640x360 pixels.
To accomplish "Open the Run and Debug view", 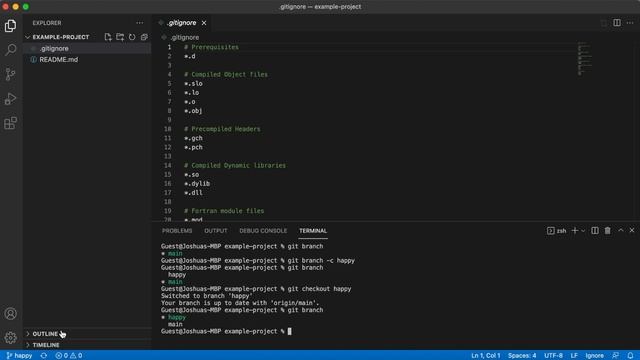I will coord(11,99).
